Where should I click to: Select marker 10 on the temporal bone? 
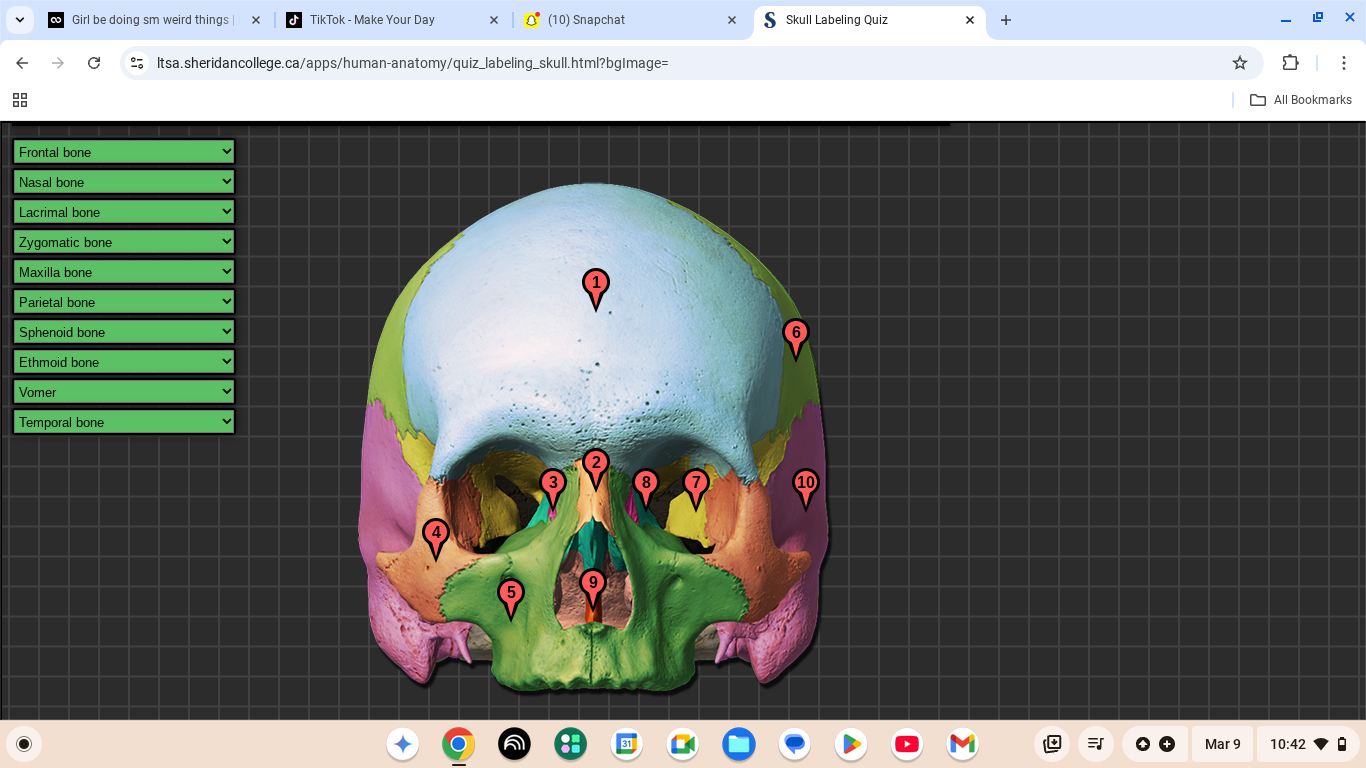click(805, 485)
